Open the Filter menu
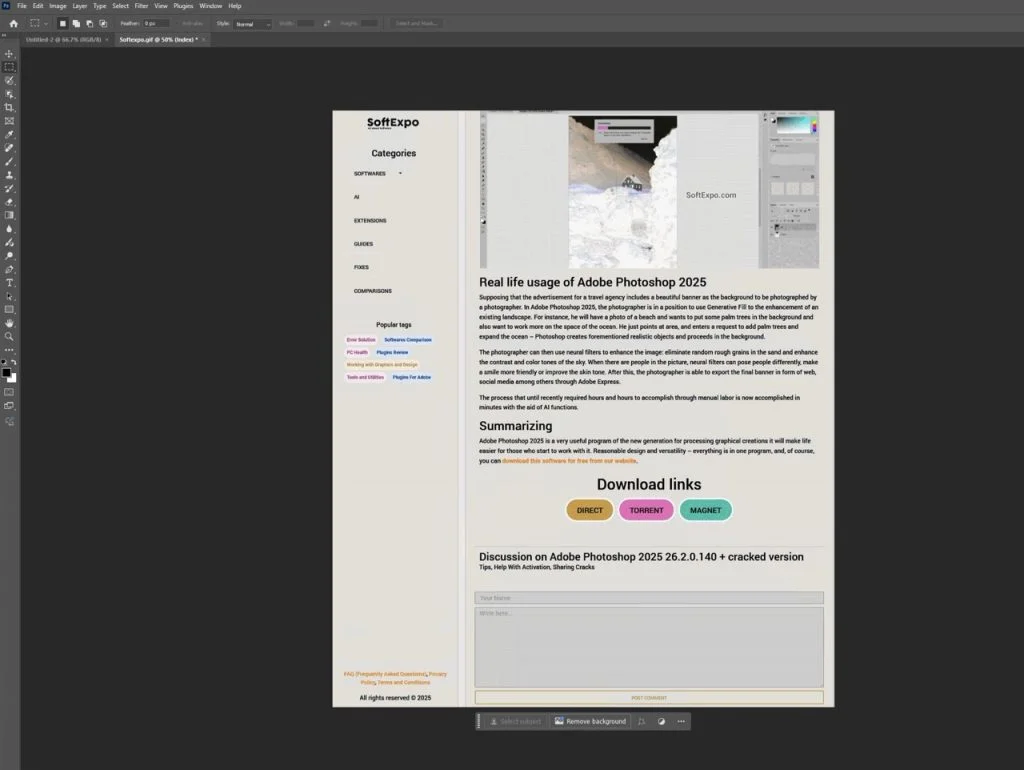Viewport: 1024px width, 770px height. tap(141, 5)
